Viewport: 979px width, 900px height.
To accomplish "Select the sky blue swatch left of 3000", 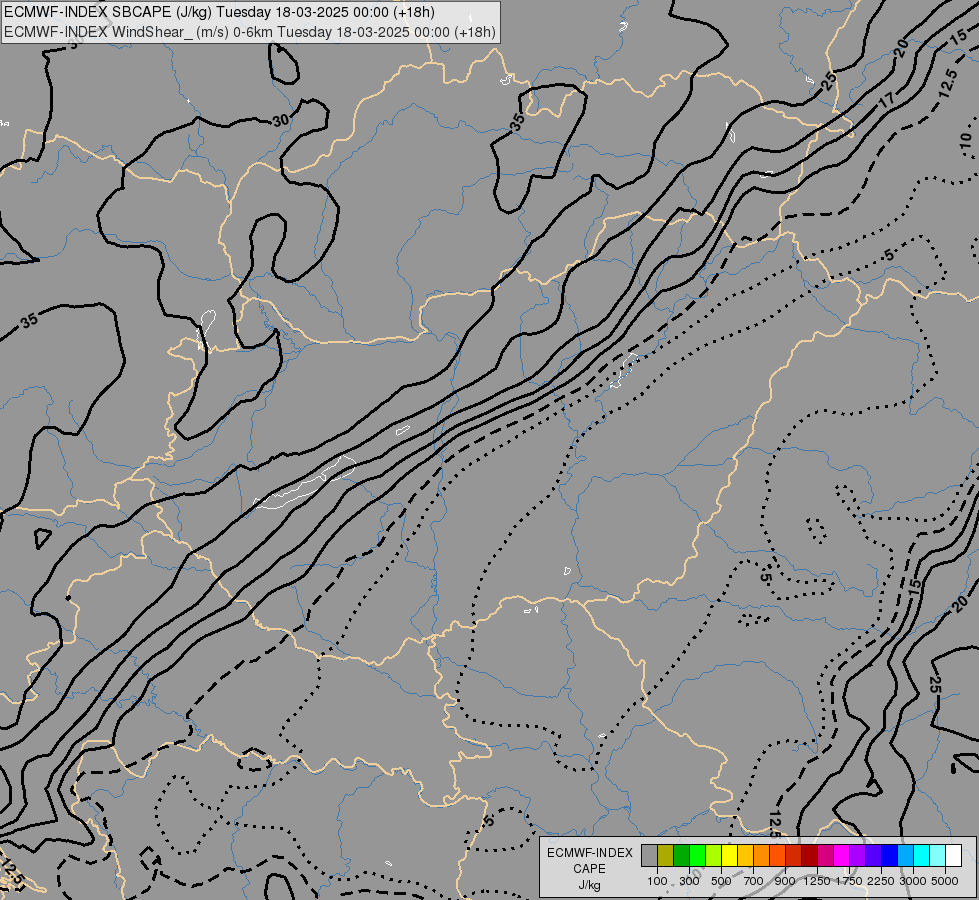I will click(906, 855).
